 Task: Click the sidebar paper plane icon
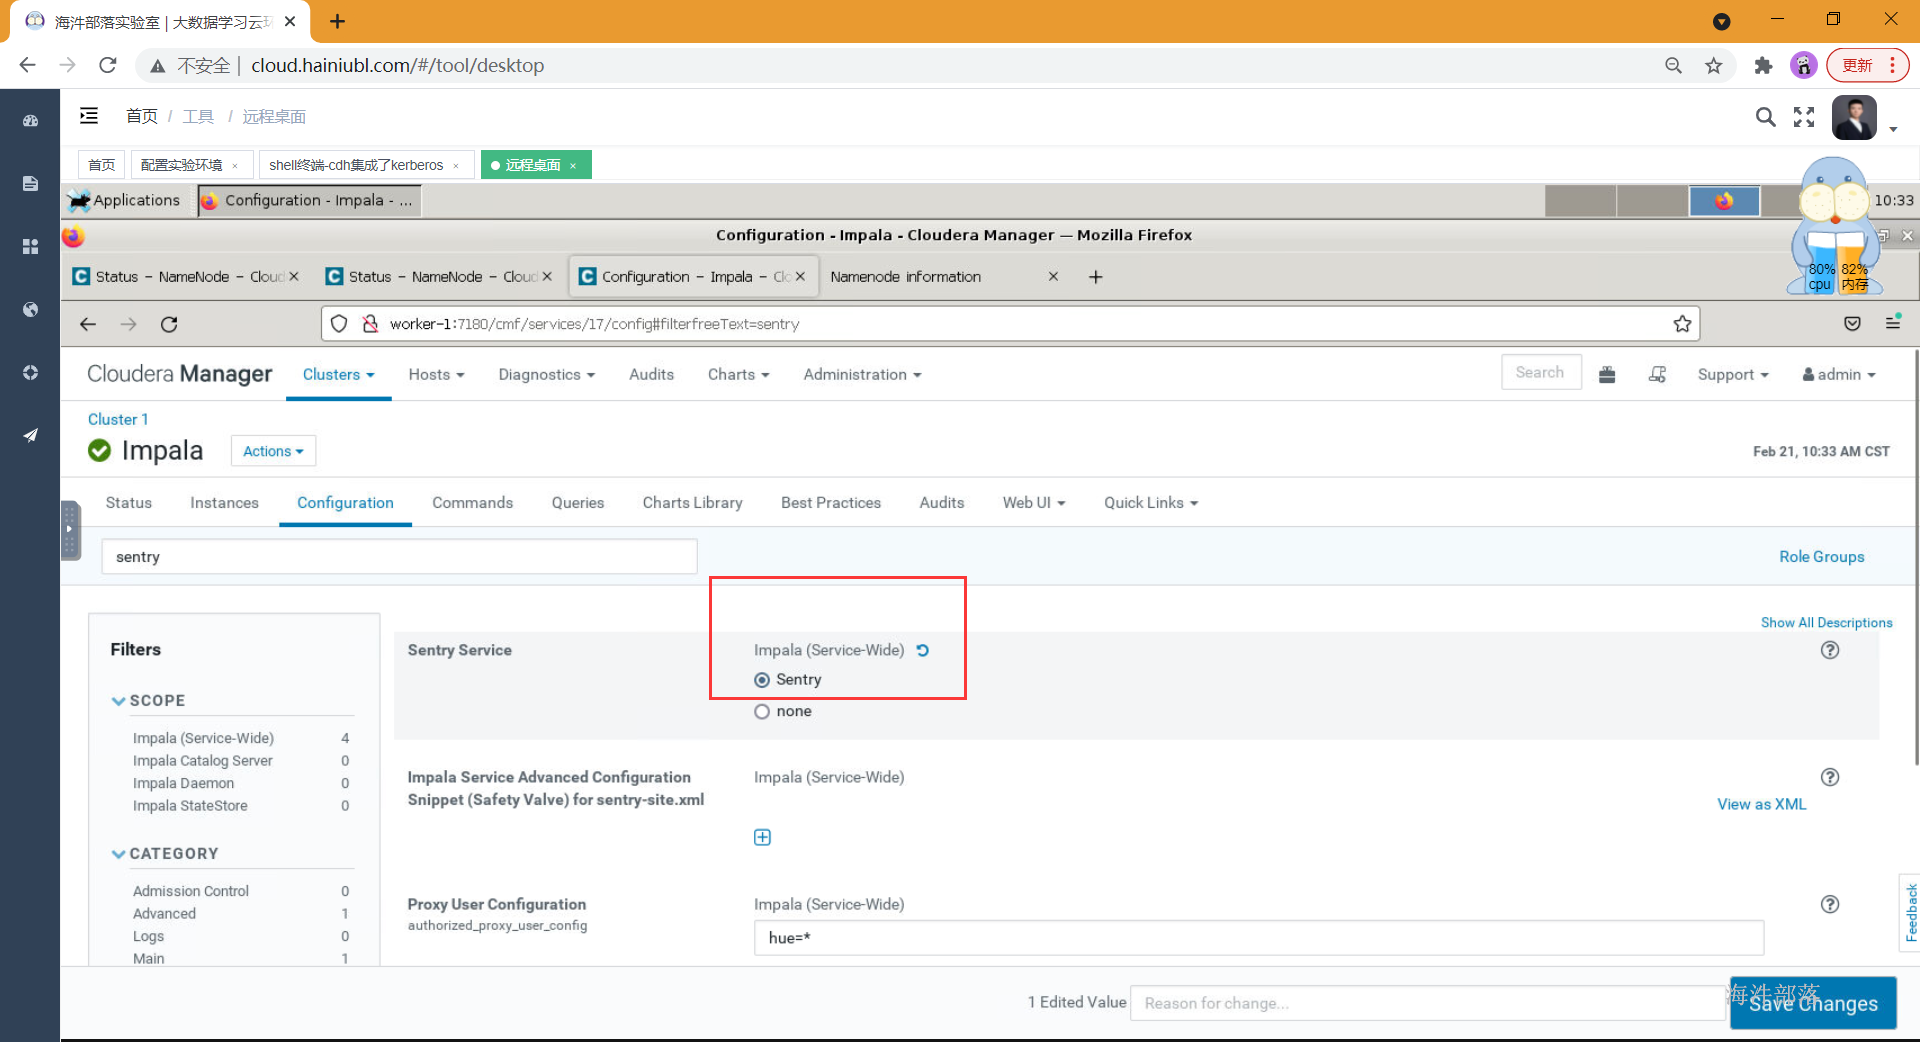pos(30,435)
